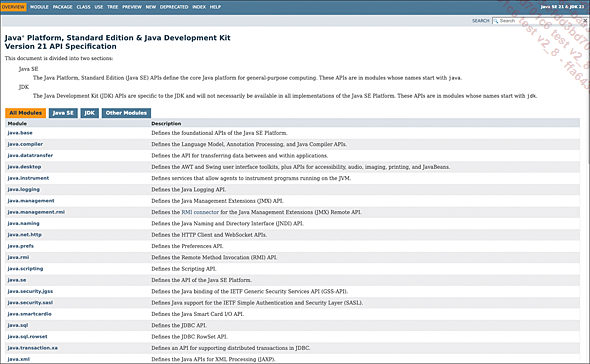
Task: Open the java.security.jgss module link
Action: coord(30,291)
